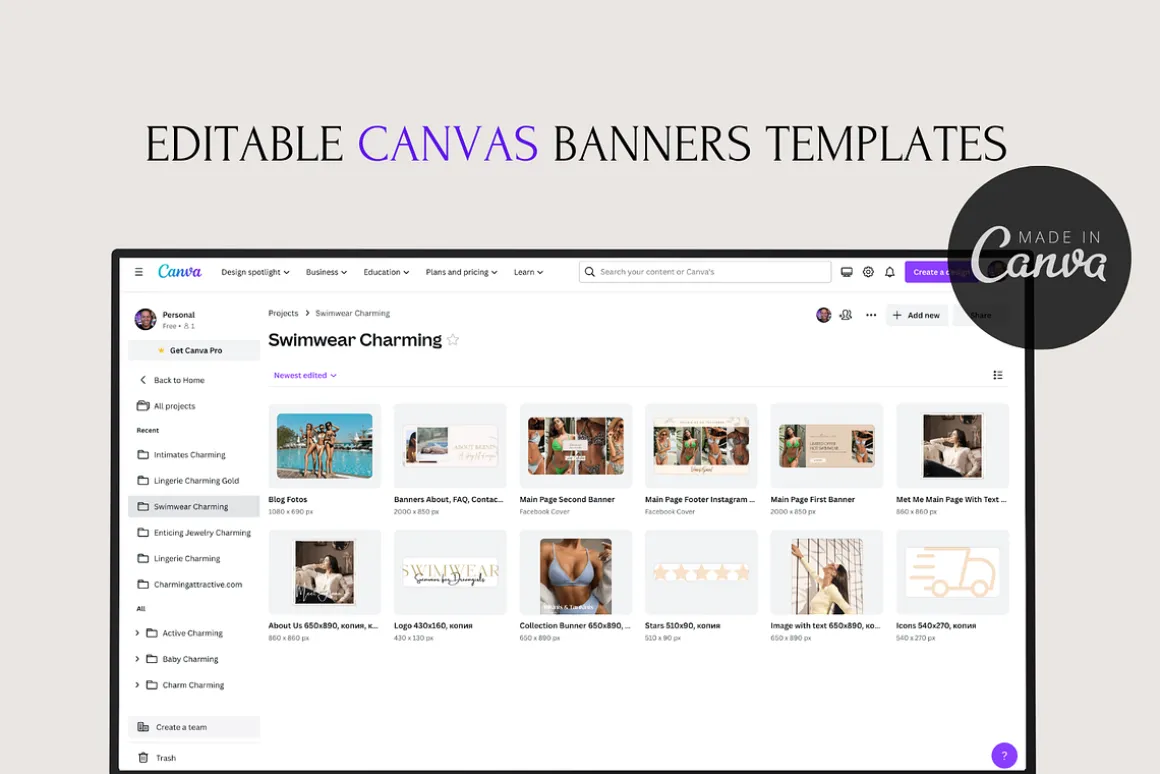Click Main Page First Banner title
This screenshot has height=774, width=1160.
(812, 499)
